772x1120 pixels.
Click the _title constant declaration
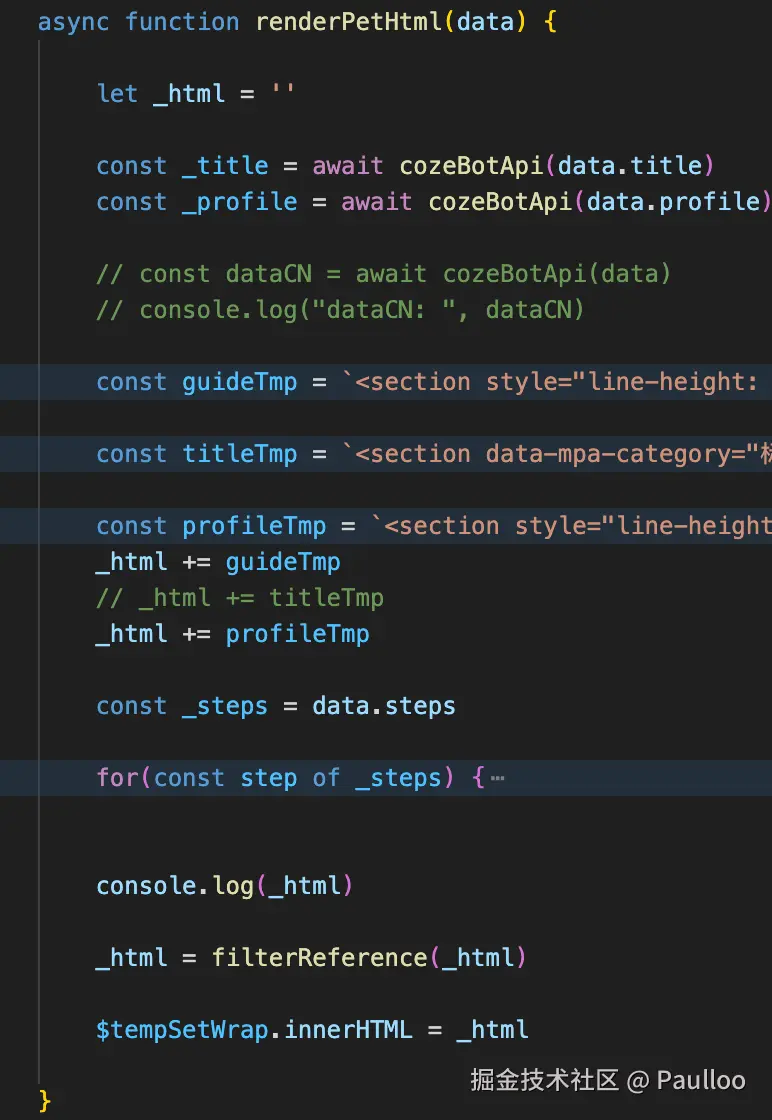click(x=225, y=166)
